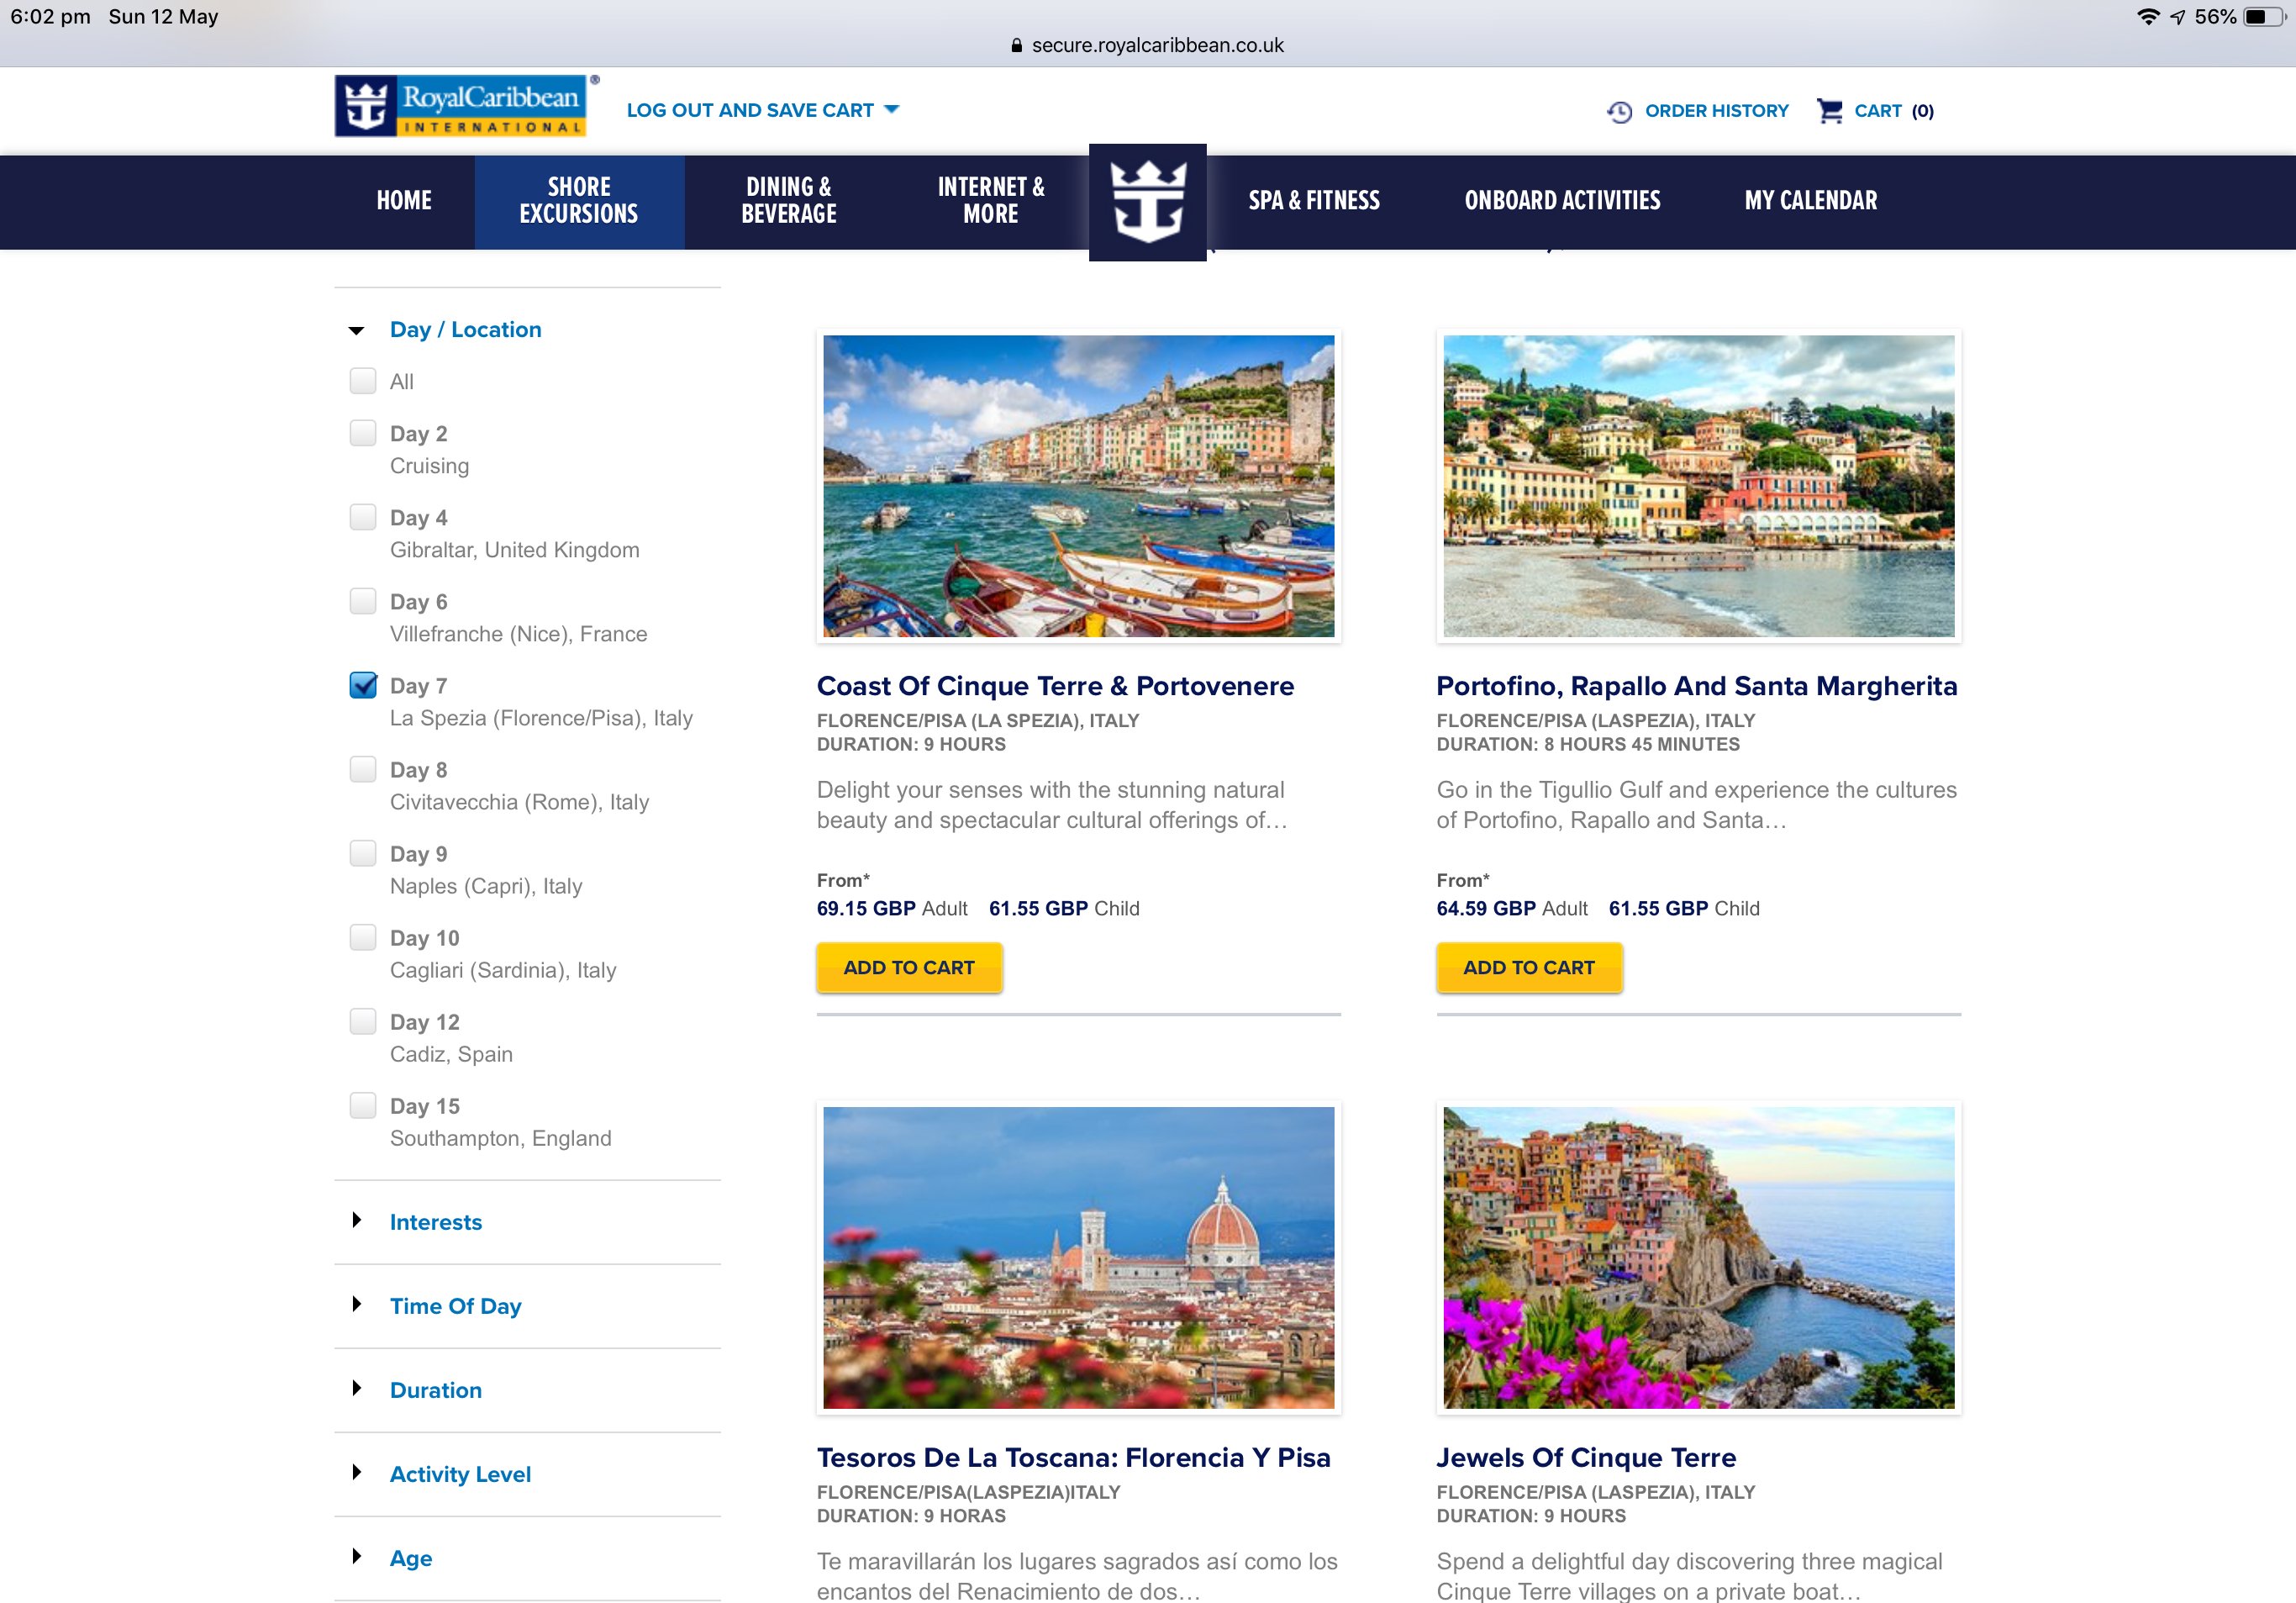This screenshot has height=1603, width=2296.
Task: Open Coast Of Cinque Terre & Portovenere title
Action: click(x=1055, y=686)
